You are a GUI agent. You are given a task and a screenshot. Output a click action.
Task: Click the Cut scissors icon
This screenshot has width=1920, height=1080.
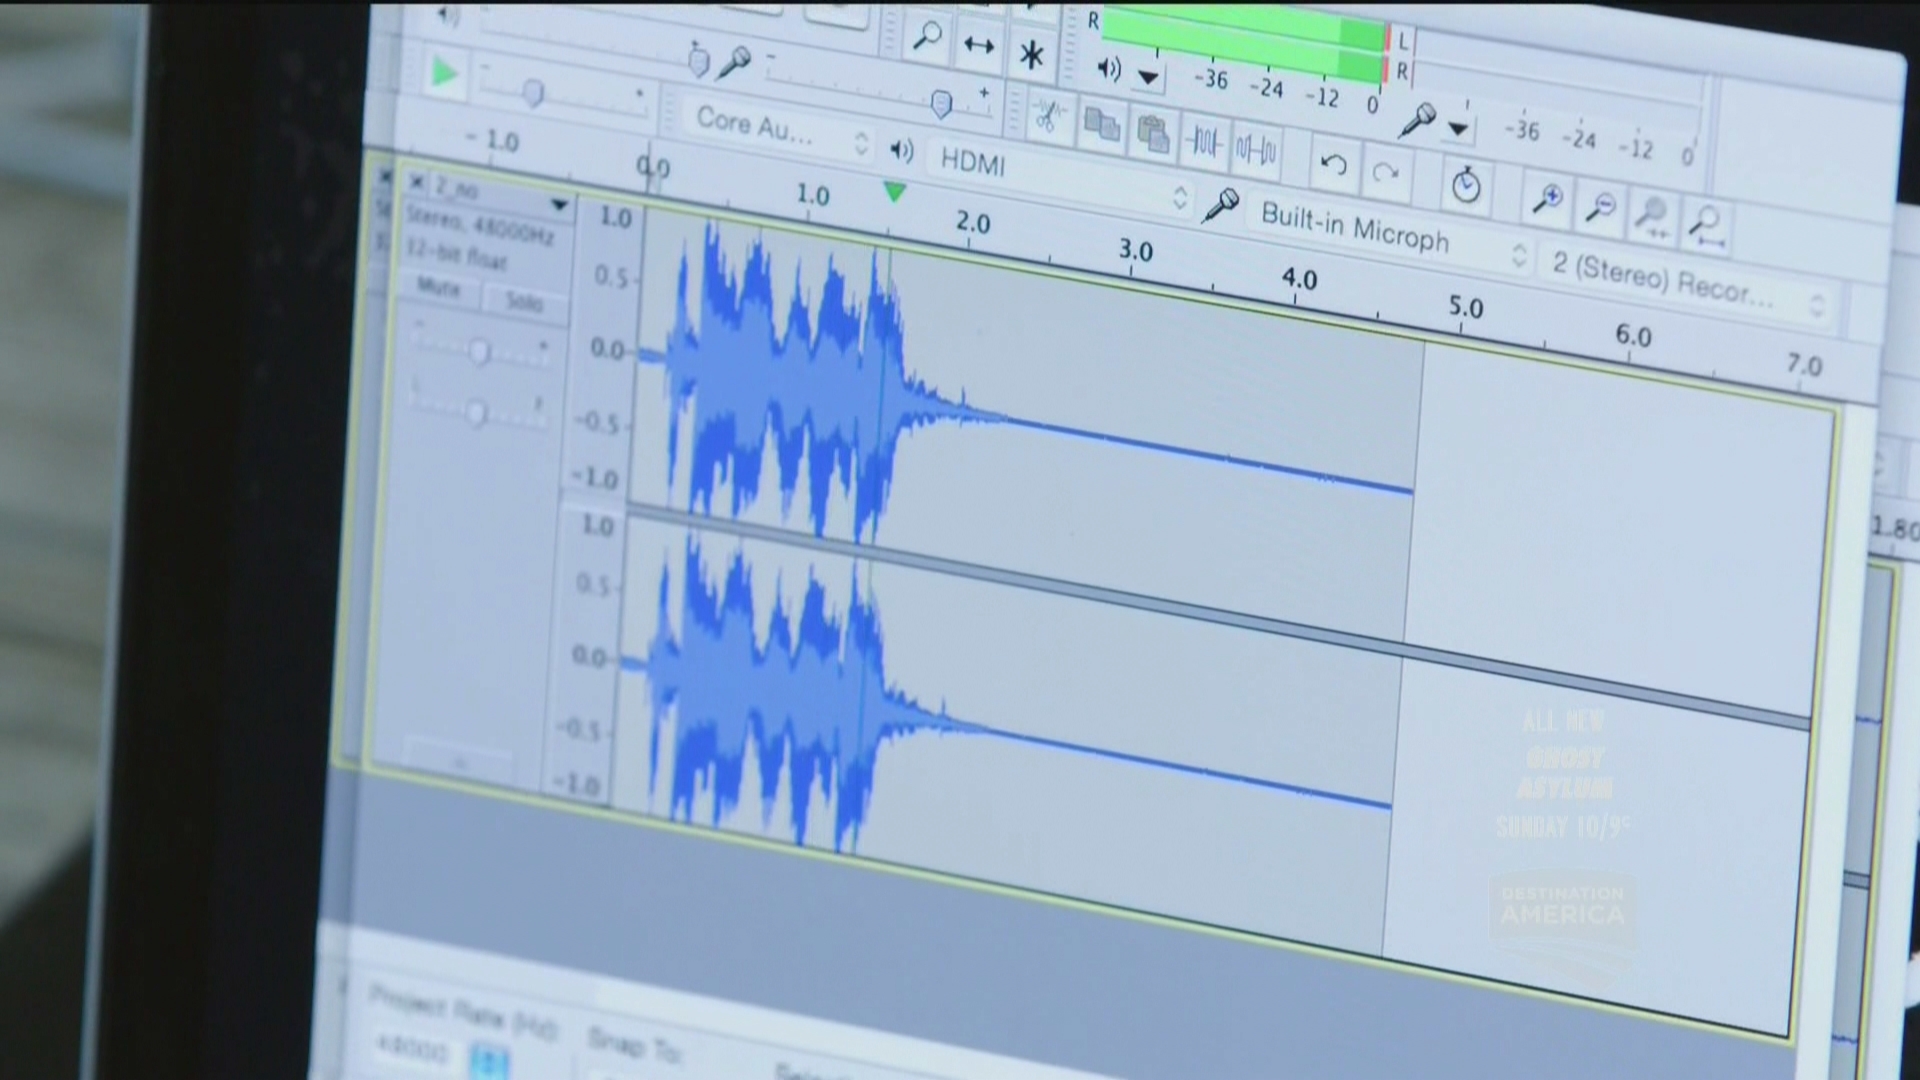pos(1048,115)
